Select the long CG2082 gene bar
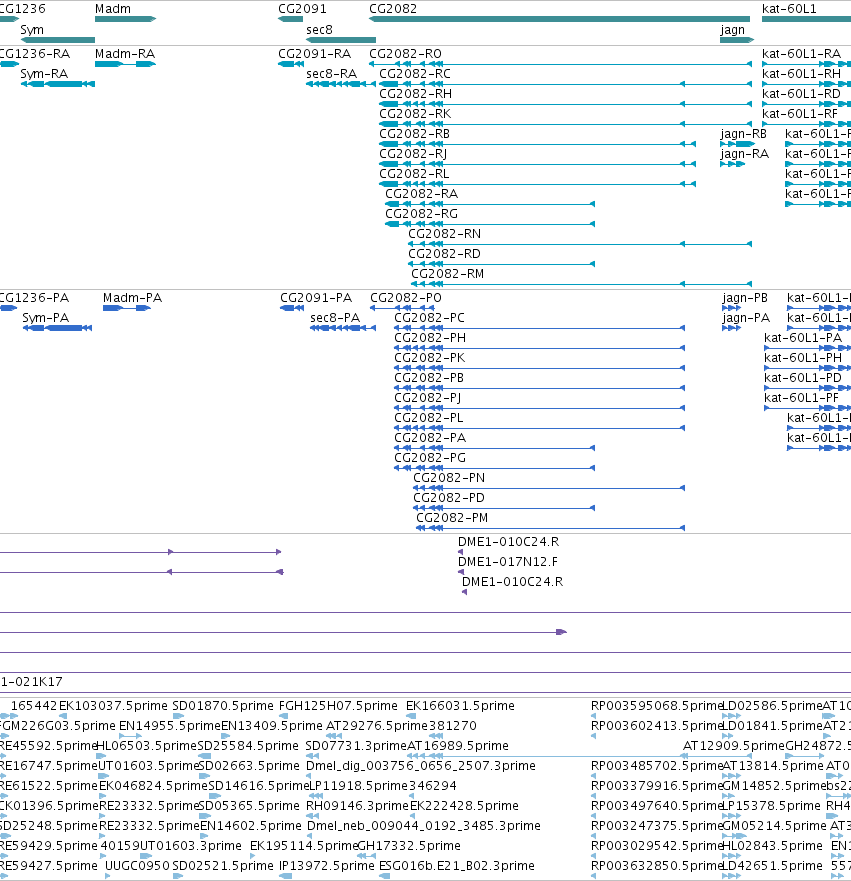851x881 pixels. click(x=559, y=19)
